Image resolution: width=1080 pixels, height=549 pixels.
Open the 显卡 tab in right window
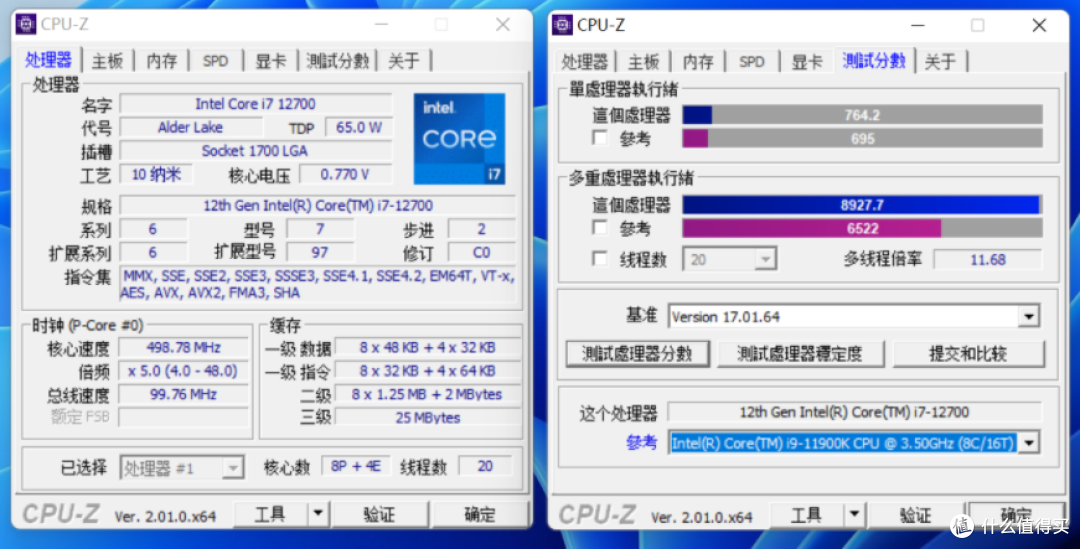[807, 61]
